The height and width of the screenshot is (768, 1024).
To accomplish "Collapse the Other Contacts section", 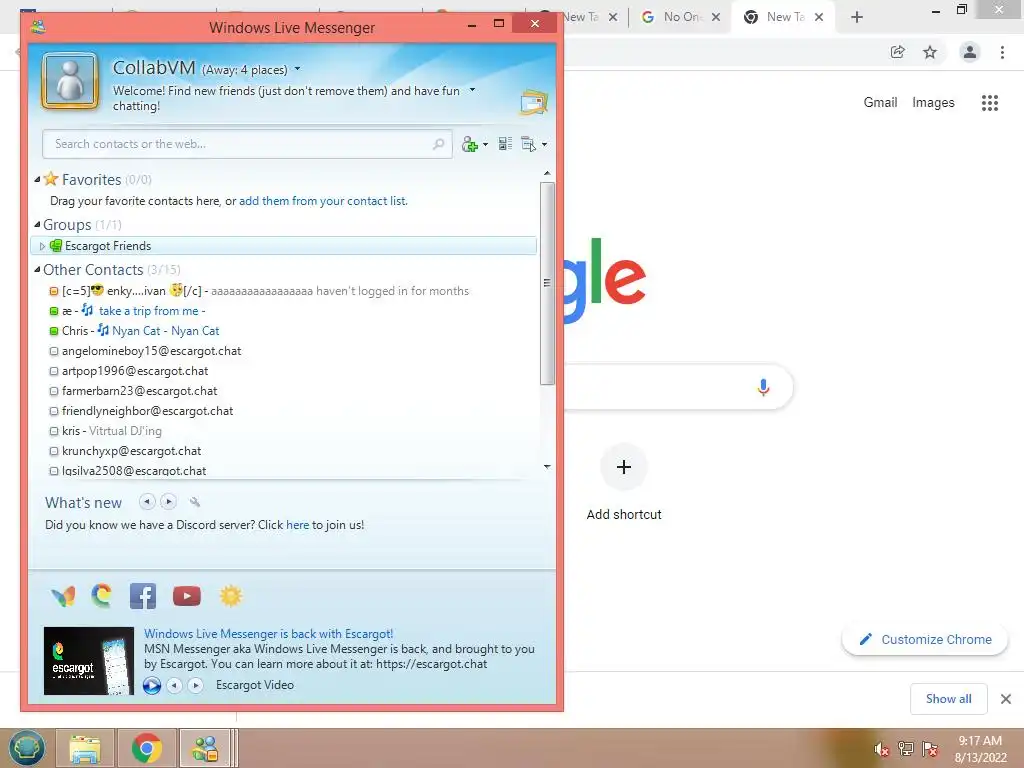I will point(37,269).
